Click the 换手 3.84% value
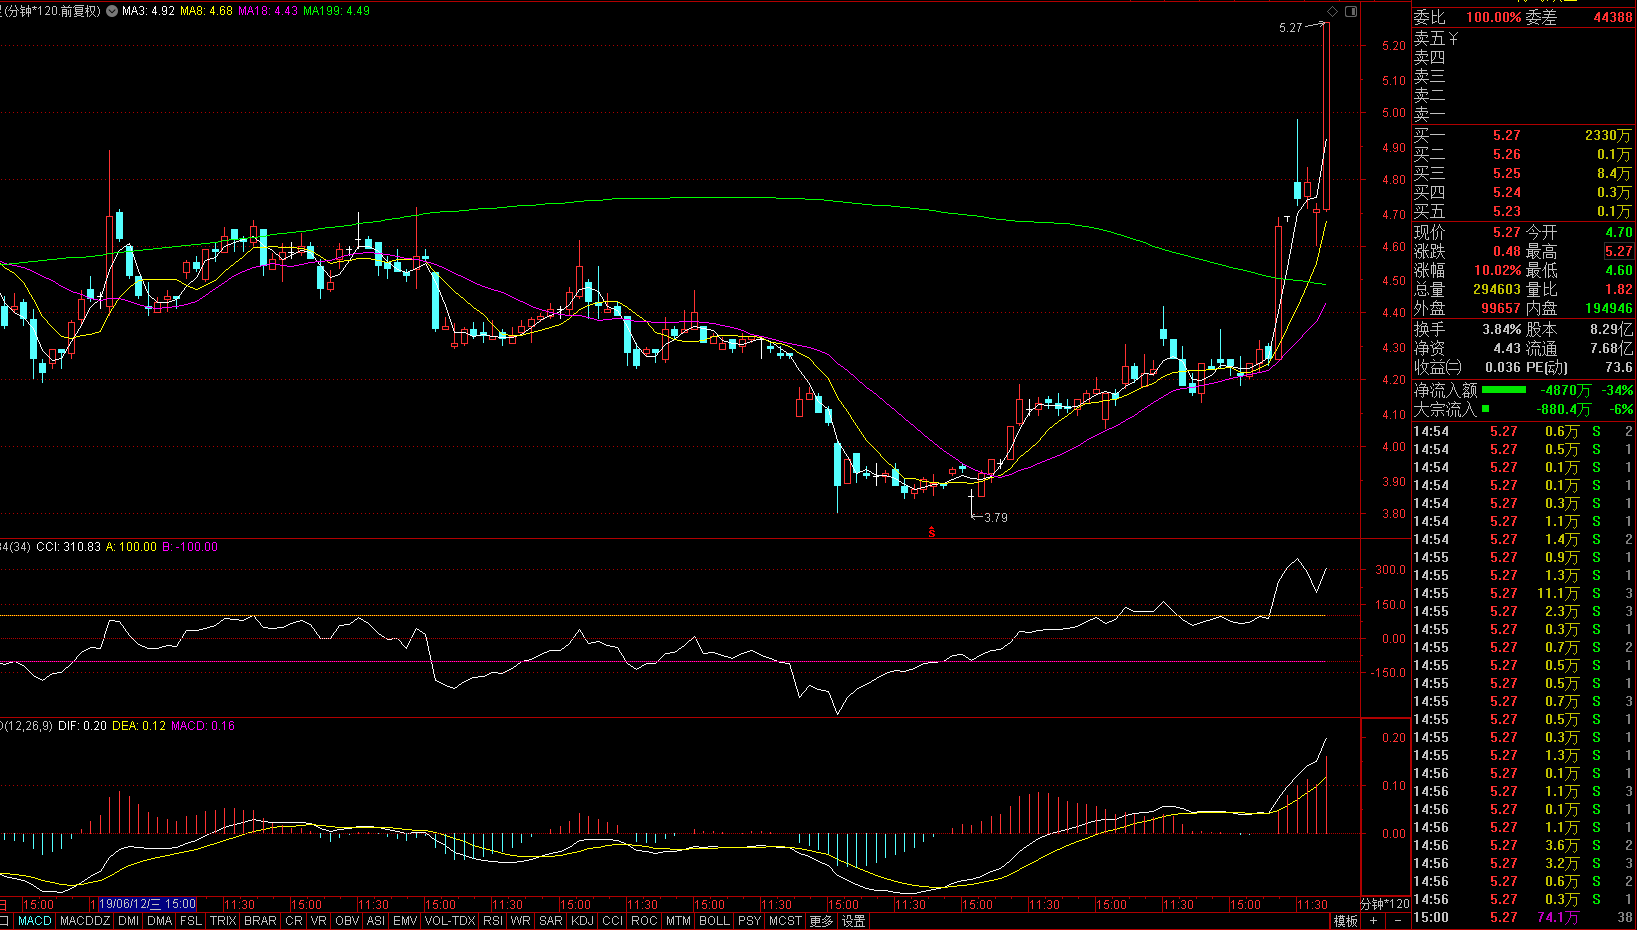The image size is (1637, 930). coord(1502,328)
